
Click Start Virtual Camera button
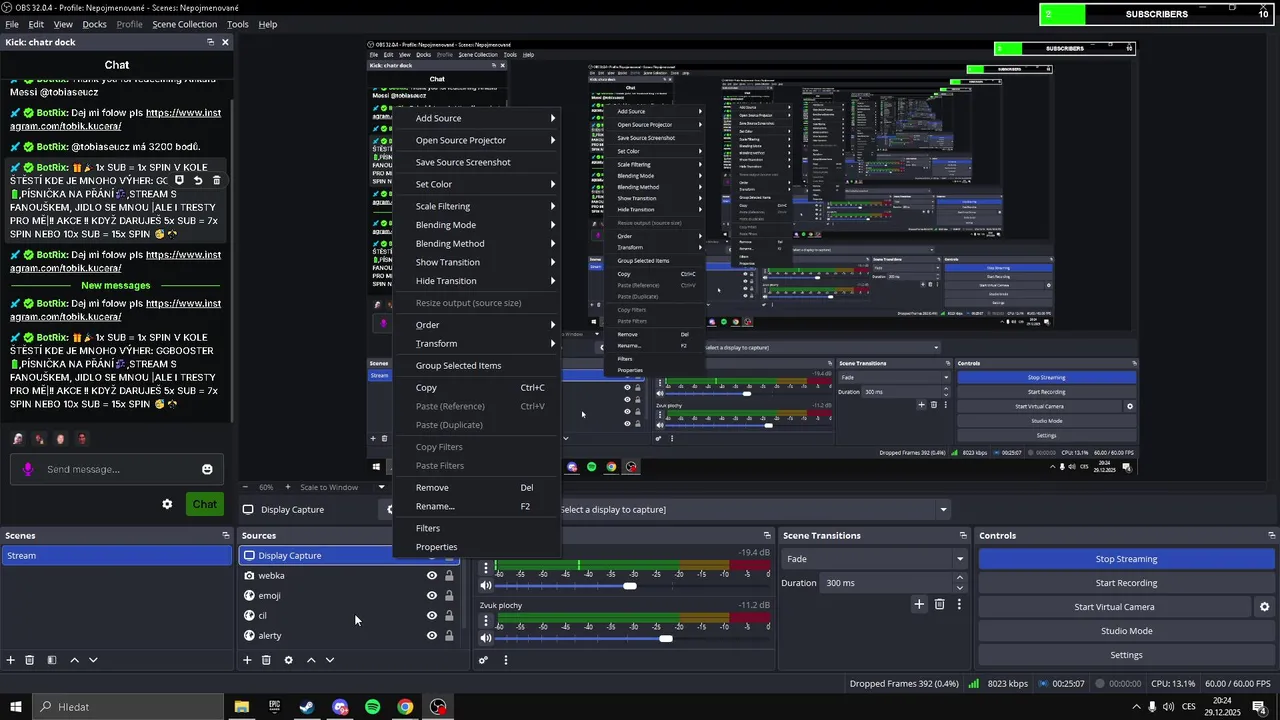[1114, 607]
